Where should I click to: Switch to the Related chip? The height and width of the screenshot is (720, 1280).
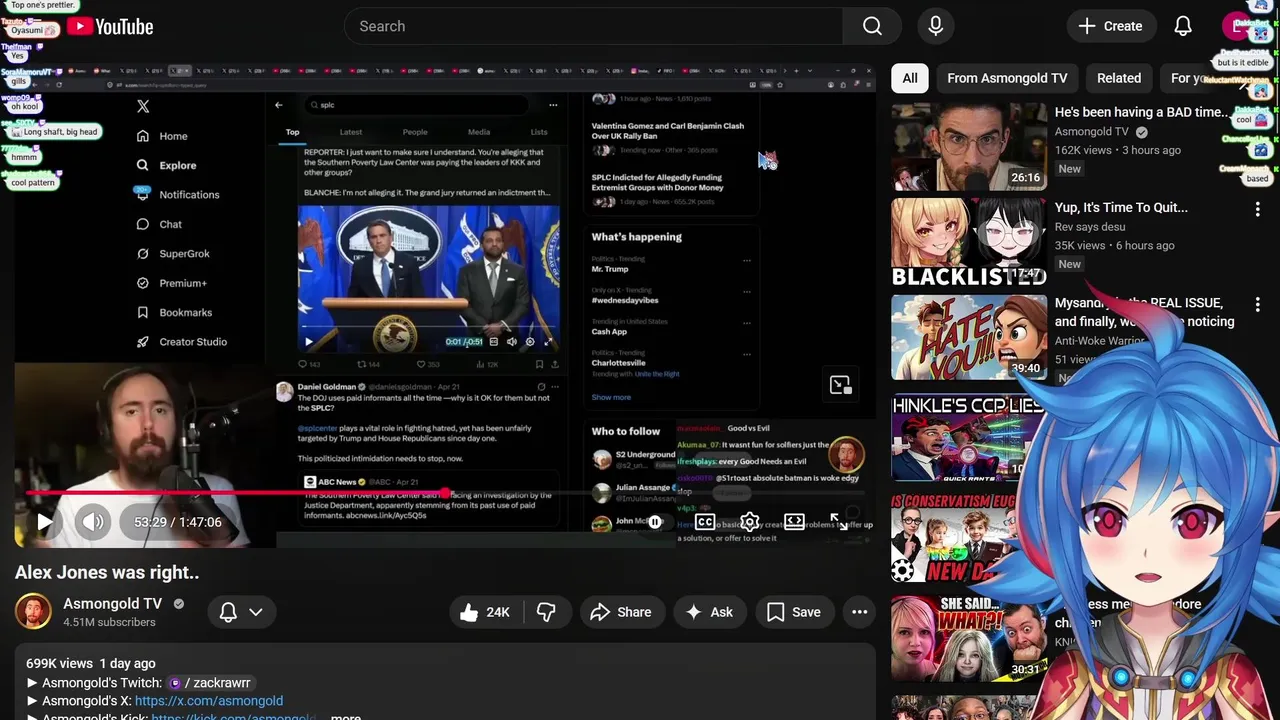click(x=1119, y=78)
